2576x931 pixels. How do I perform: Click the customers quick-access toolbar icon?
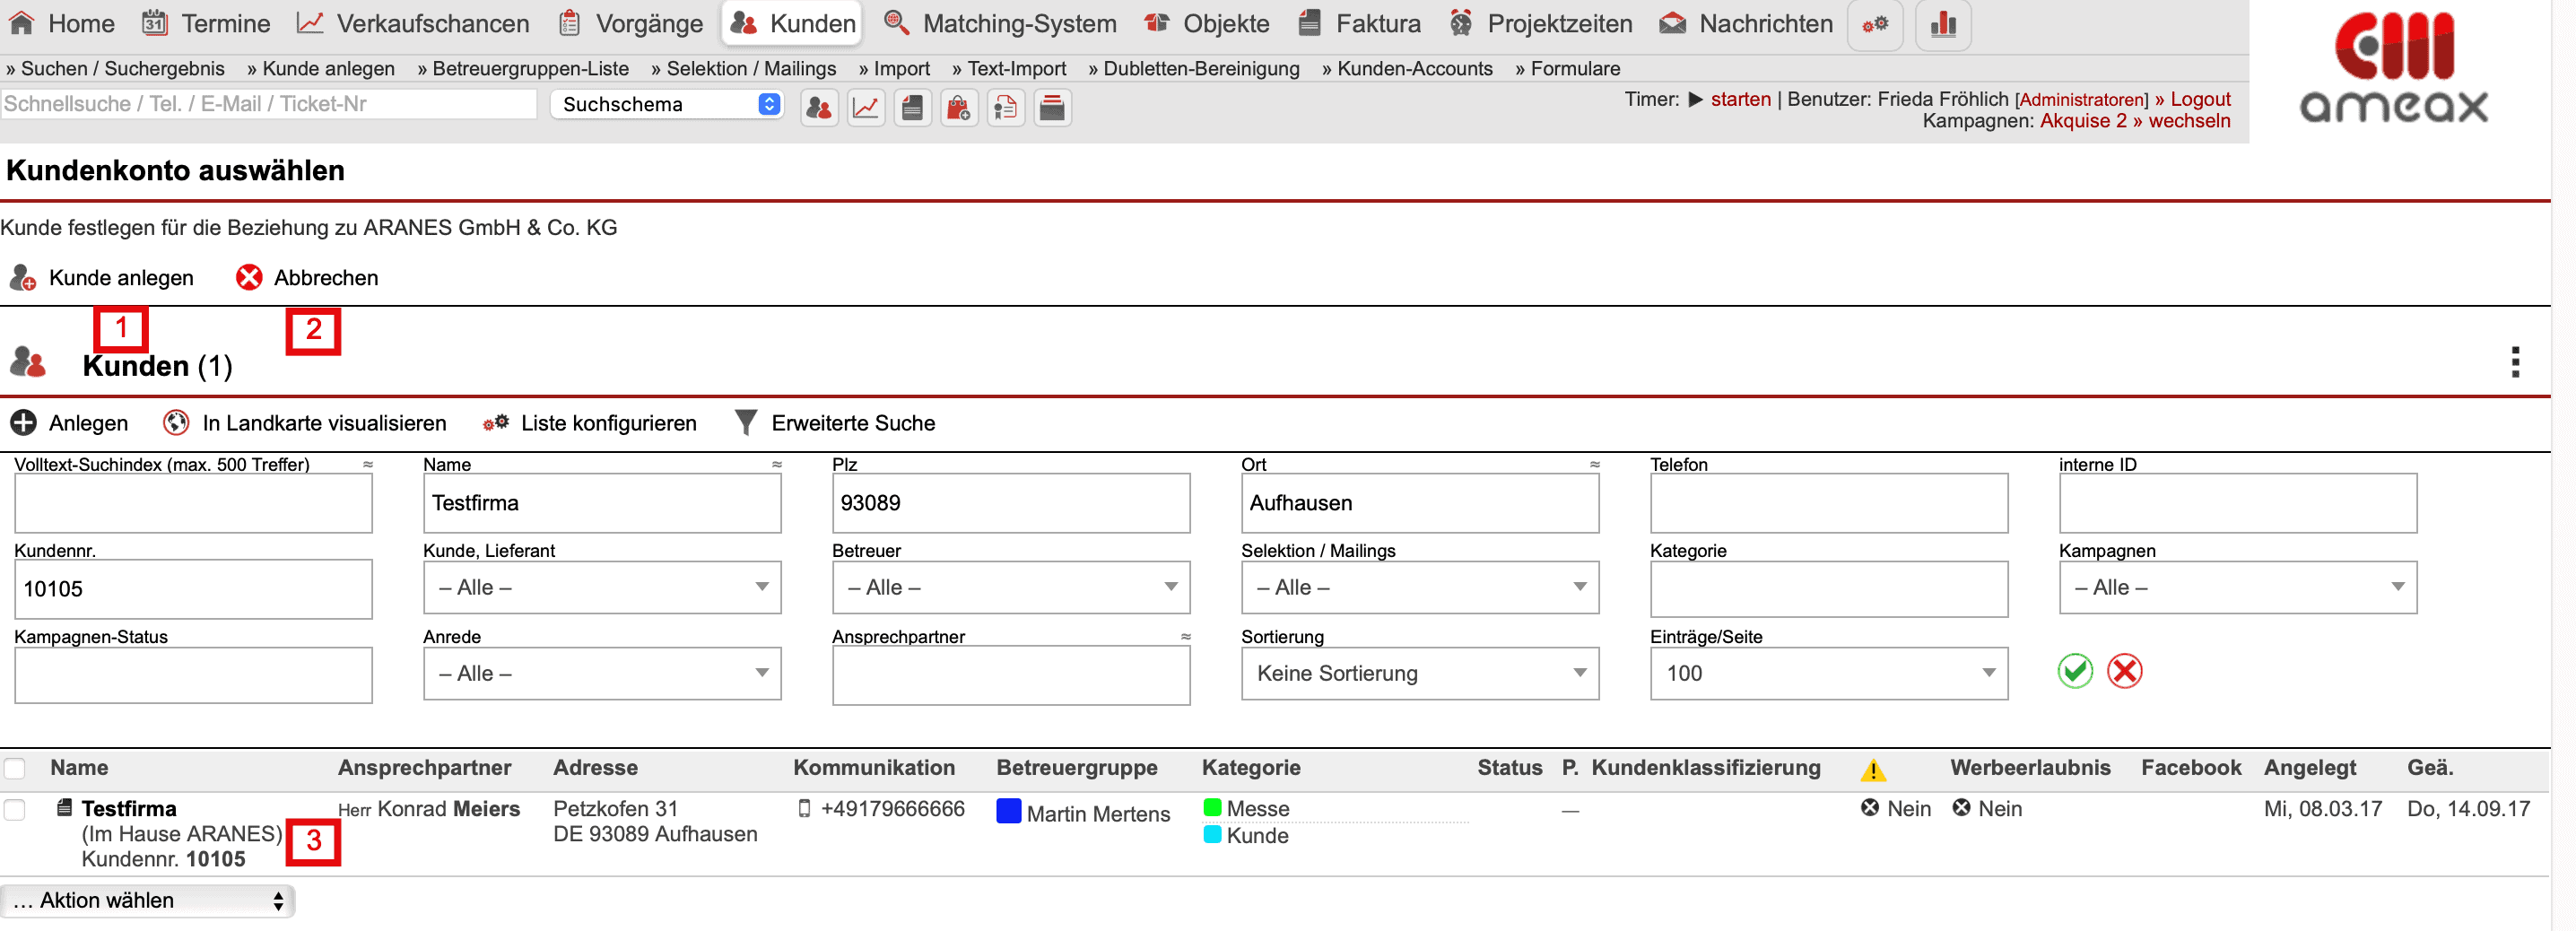(819, 108)
